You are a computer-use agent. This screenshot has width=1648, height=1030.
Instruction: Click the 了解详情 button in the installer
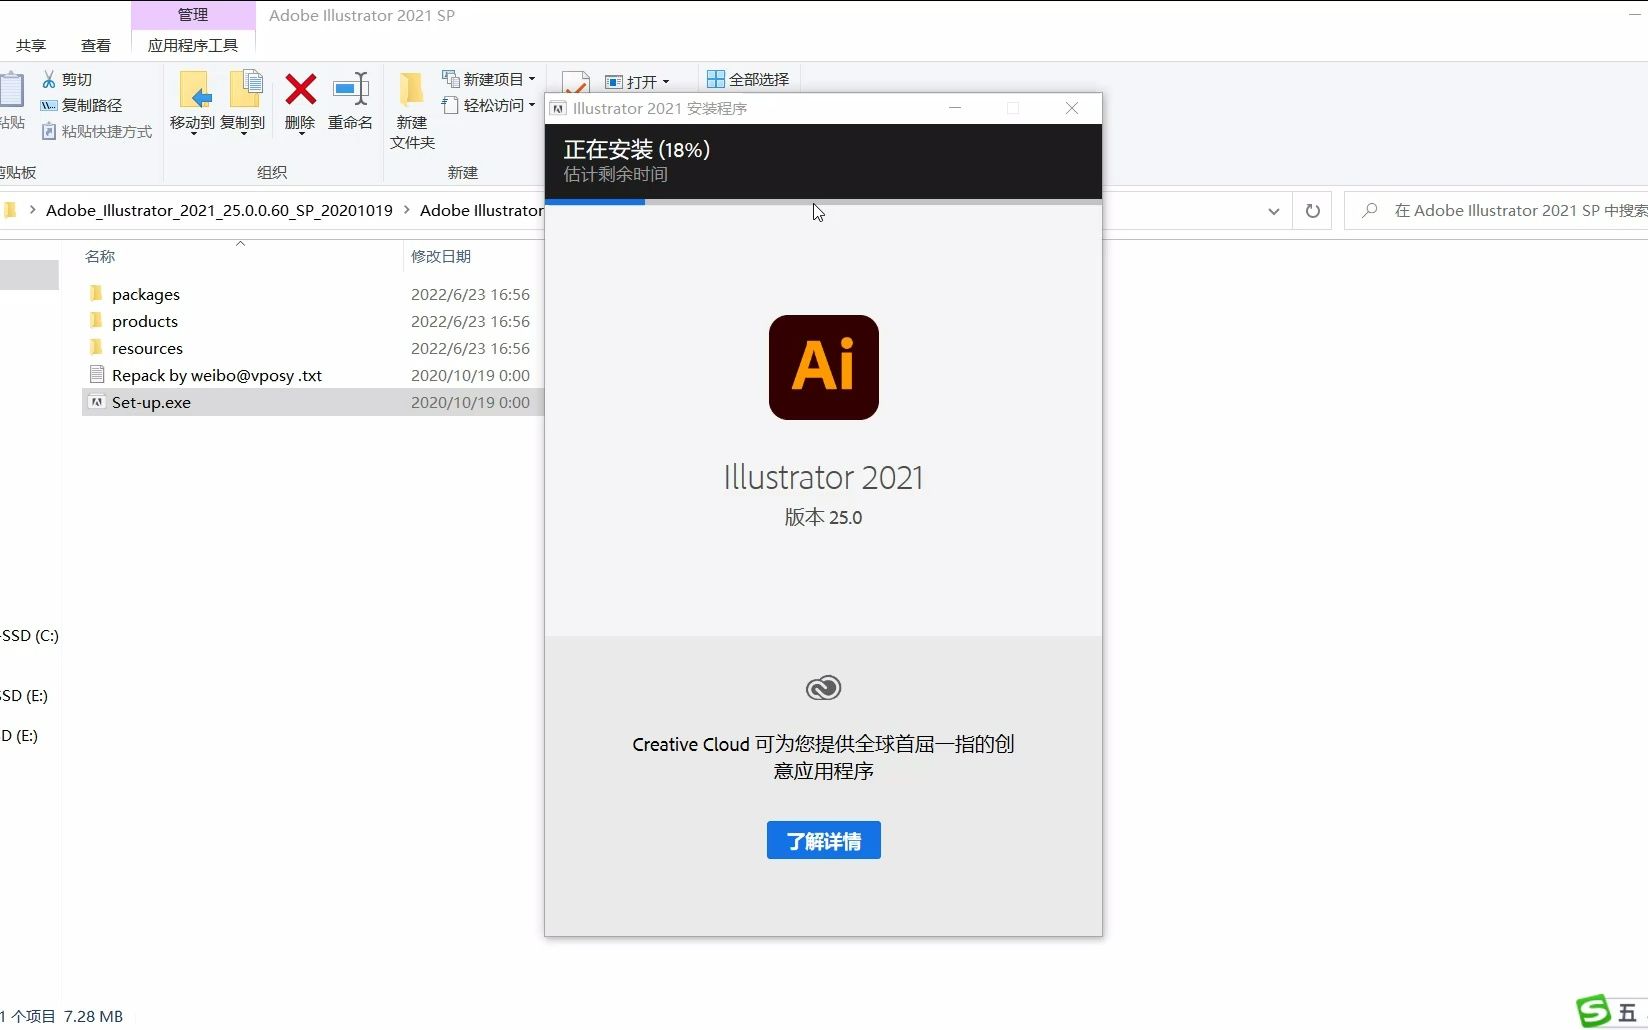[822, 840]
